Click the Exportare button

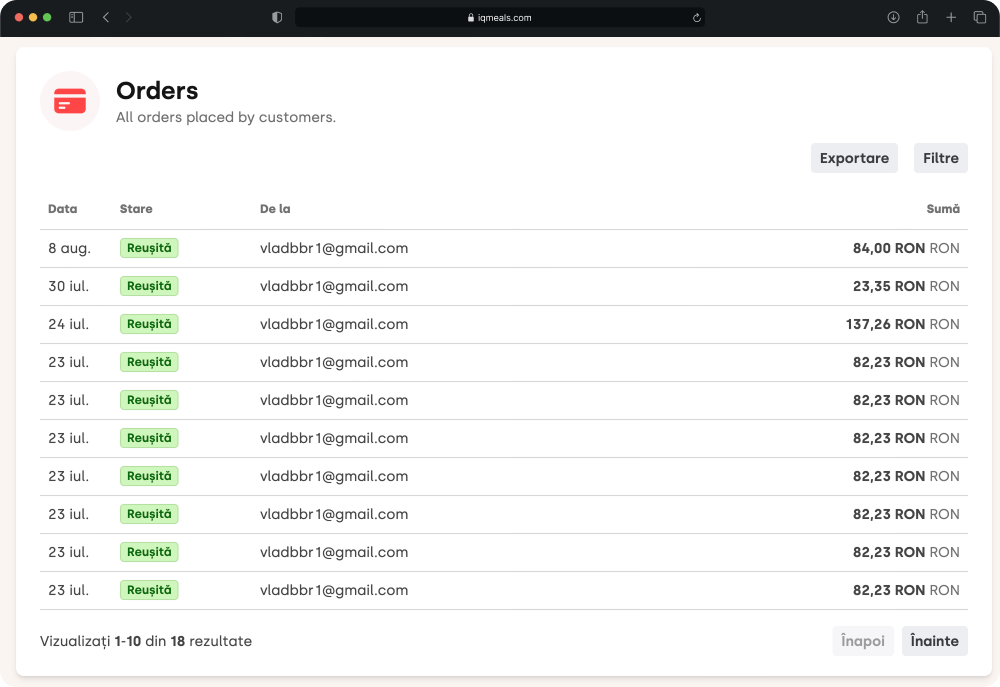pyautogui.click(x=854, y=158)
